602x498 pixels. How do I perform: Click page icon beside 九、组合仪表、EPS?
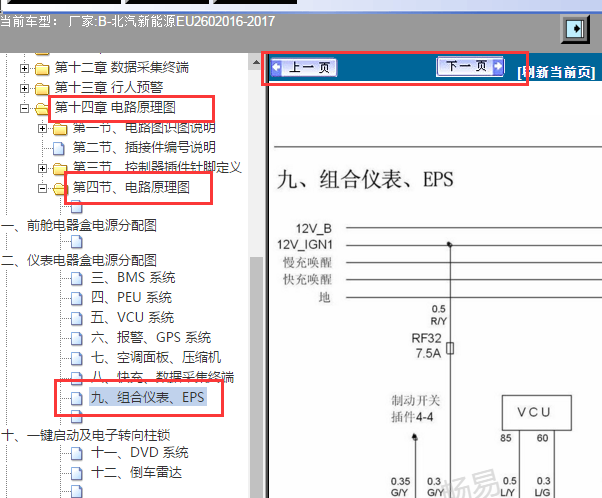(77, 398)
